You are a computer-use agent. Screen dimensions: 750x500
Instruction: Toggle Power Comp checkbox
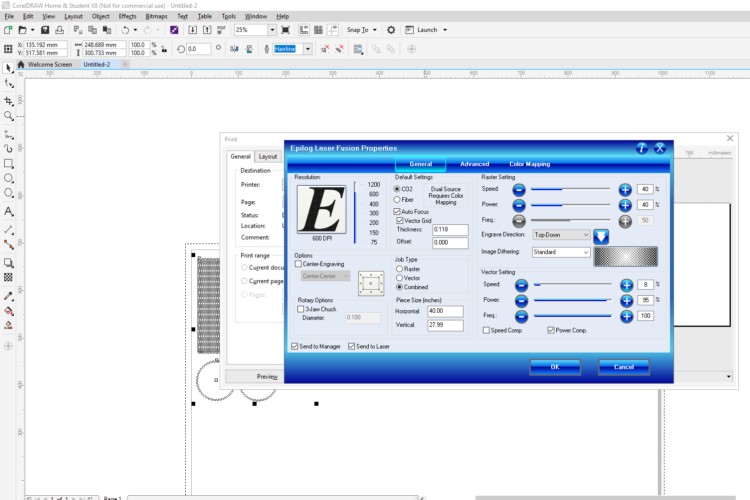coord(551,330)
